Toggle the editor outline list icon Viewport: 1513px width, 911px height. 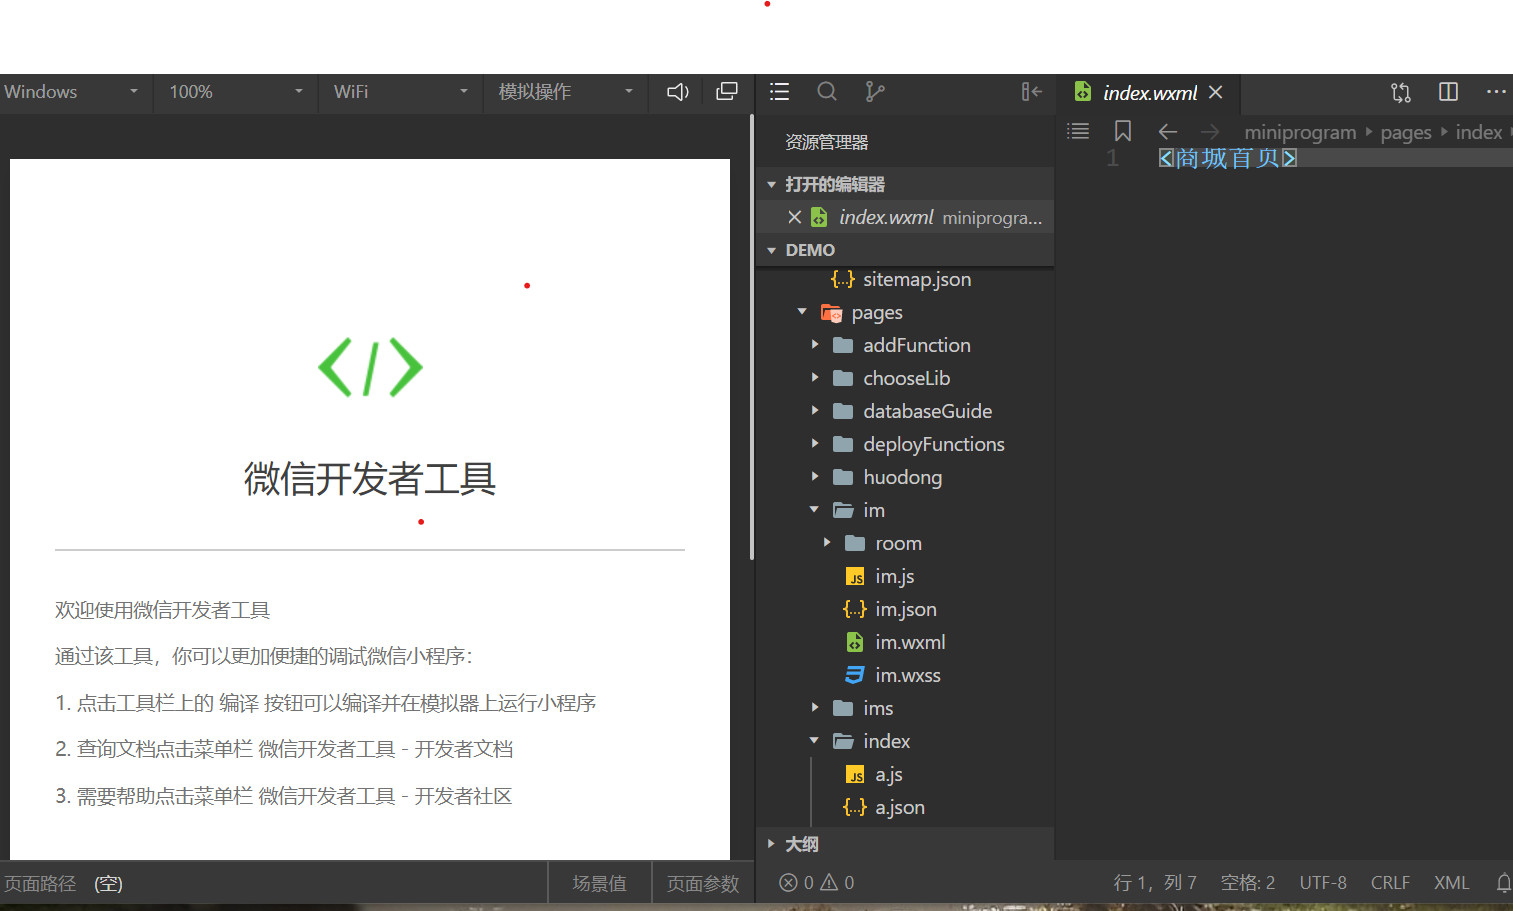(1078, 131)
